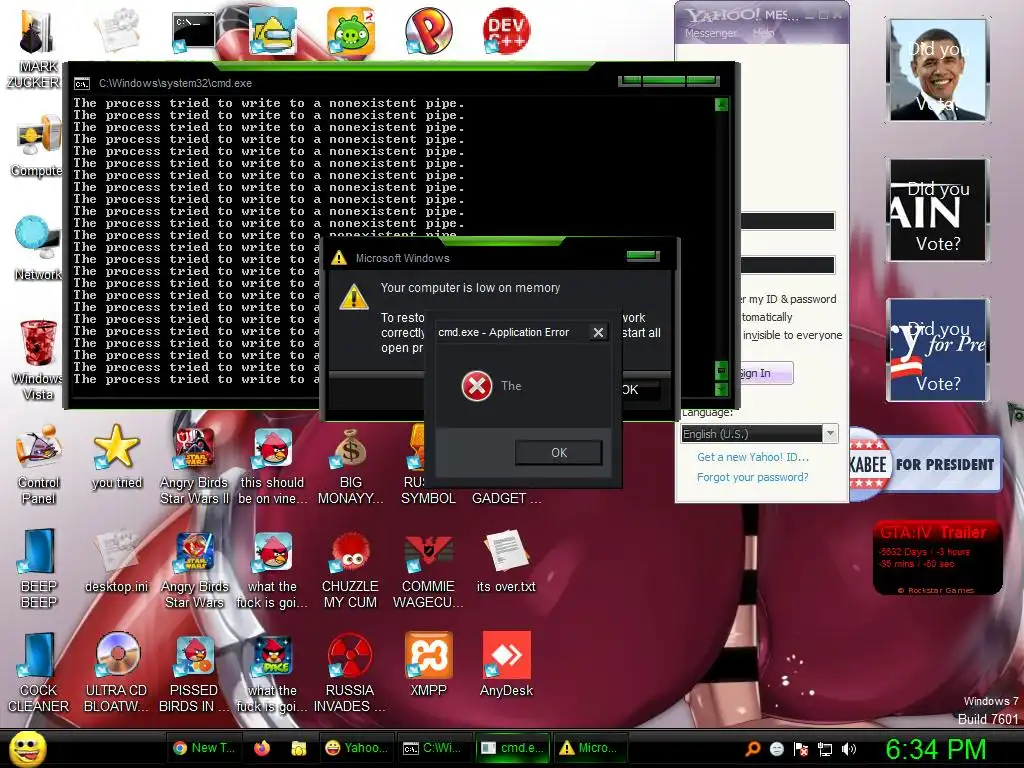Click the Yahoo password input field
1024x768 pixels.
(788, 265)
